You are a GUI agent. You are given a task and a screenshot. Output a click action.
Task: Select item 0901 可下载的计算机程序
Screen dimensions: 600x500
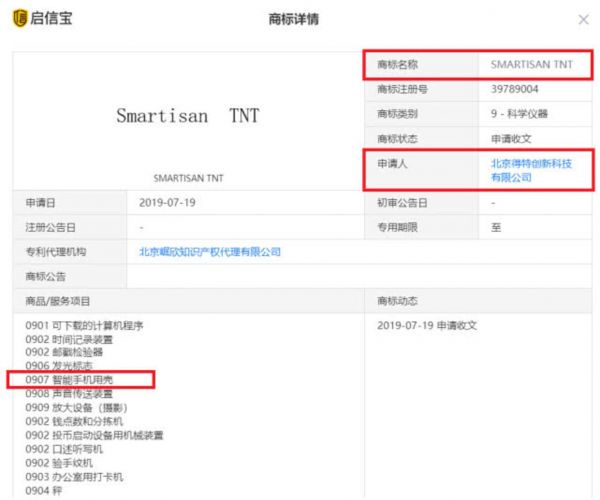(x=84, y=326)
